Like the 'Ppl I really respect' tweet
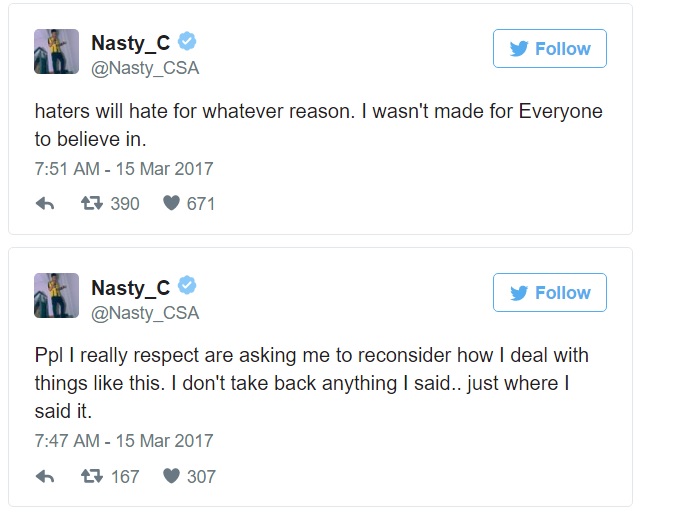 171,476
